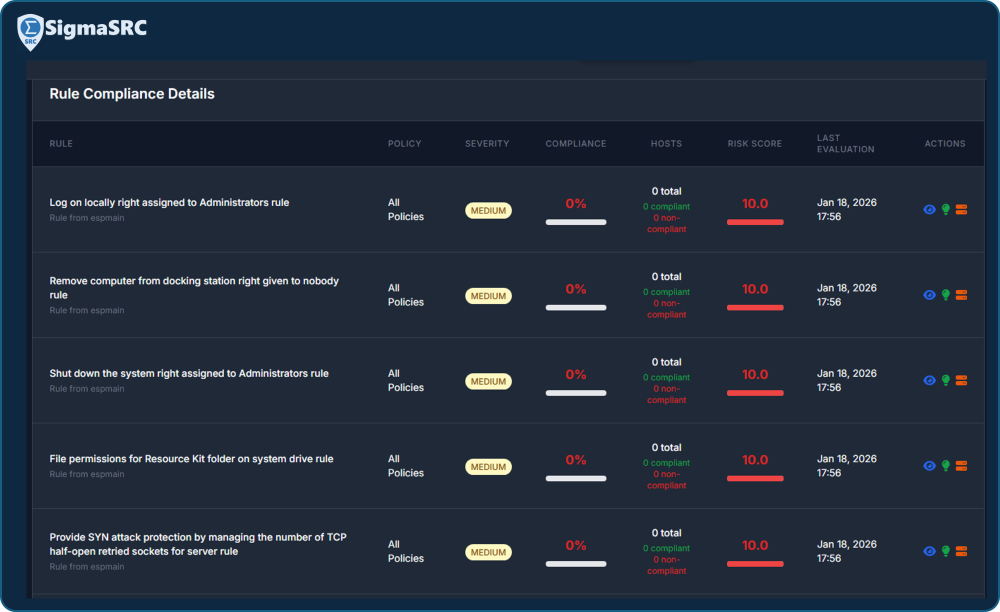This screenshot has height=612, width=1000.
Task: Click '0 compliant' in SYN attack protection row
Action: point(666,548)
